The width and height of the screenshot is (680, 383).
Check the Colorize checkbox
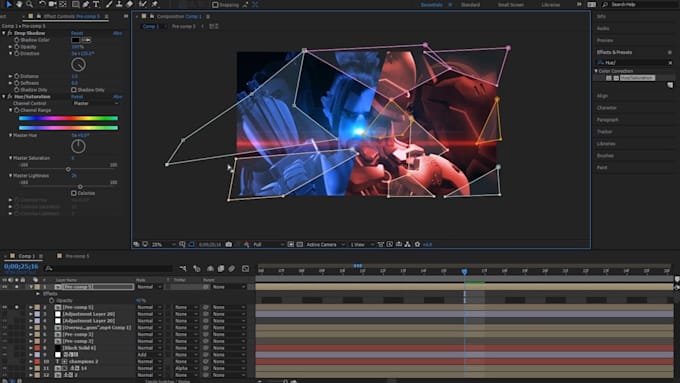[x=74, y=193]
